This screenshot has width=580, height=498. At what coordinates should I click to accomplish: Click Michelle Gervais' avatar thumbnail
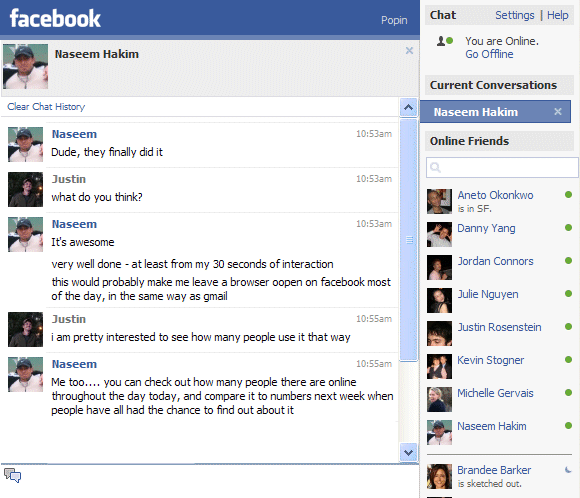tap(439, 399)
